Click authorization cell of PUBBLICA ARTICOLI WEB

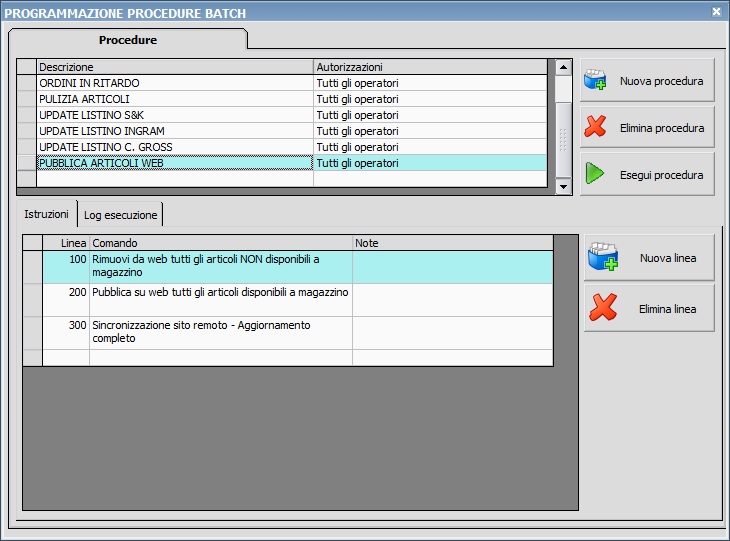430,163
